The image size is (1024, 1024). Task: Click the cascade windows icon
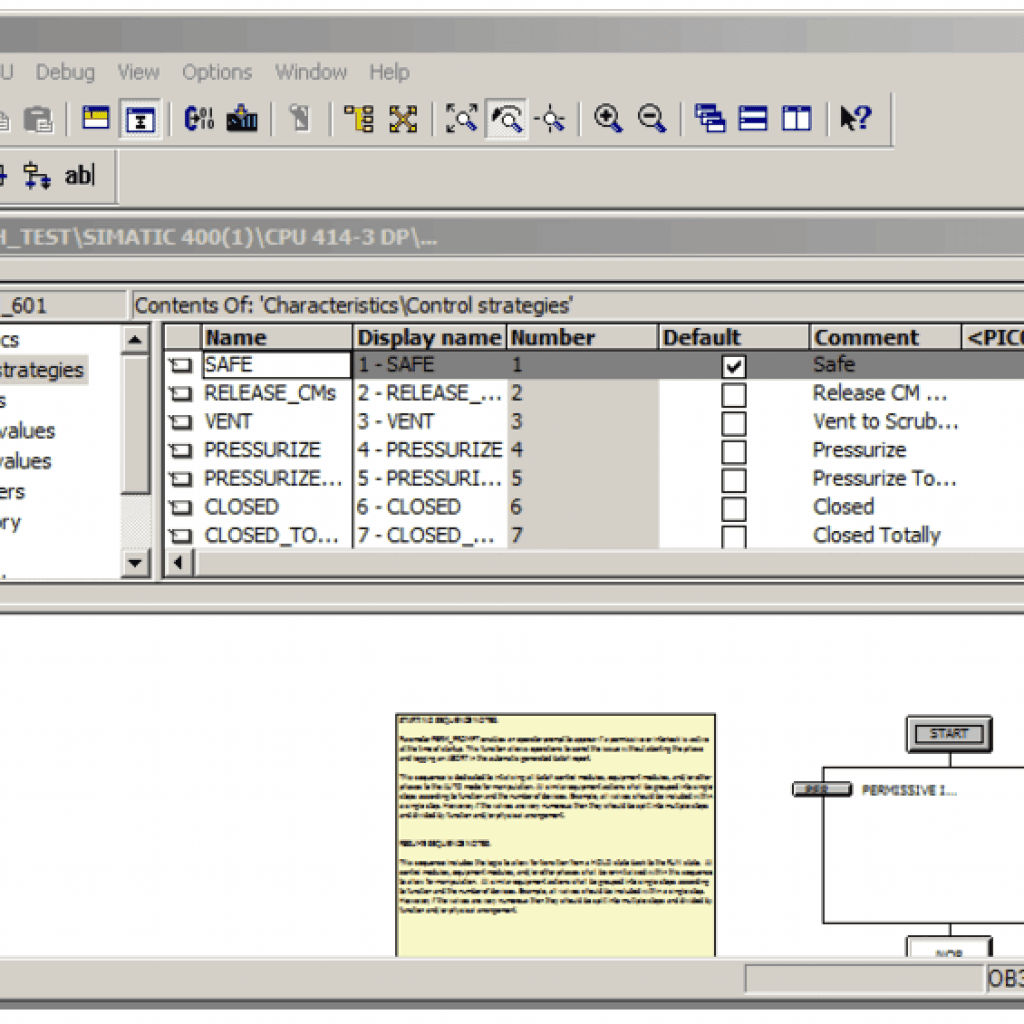click(x=711, y=118)
